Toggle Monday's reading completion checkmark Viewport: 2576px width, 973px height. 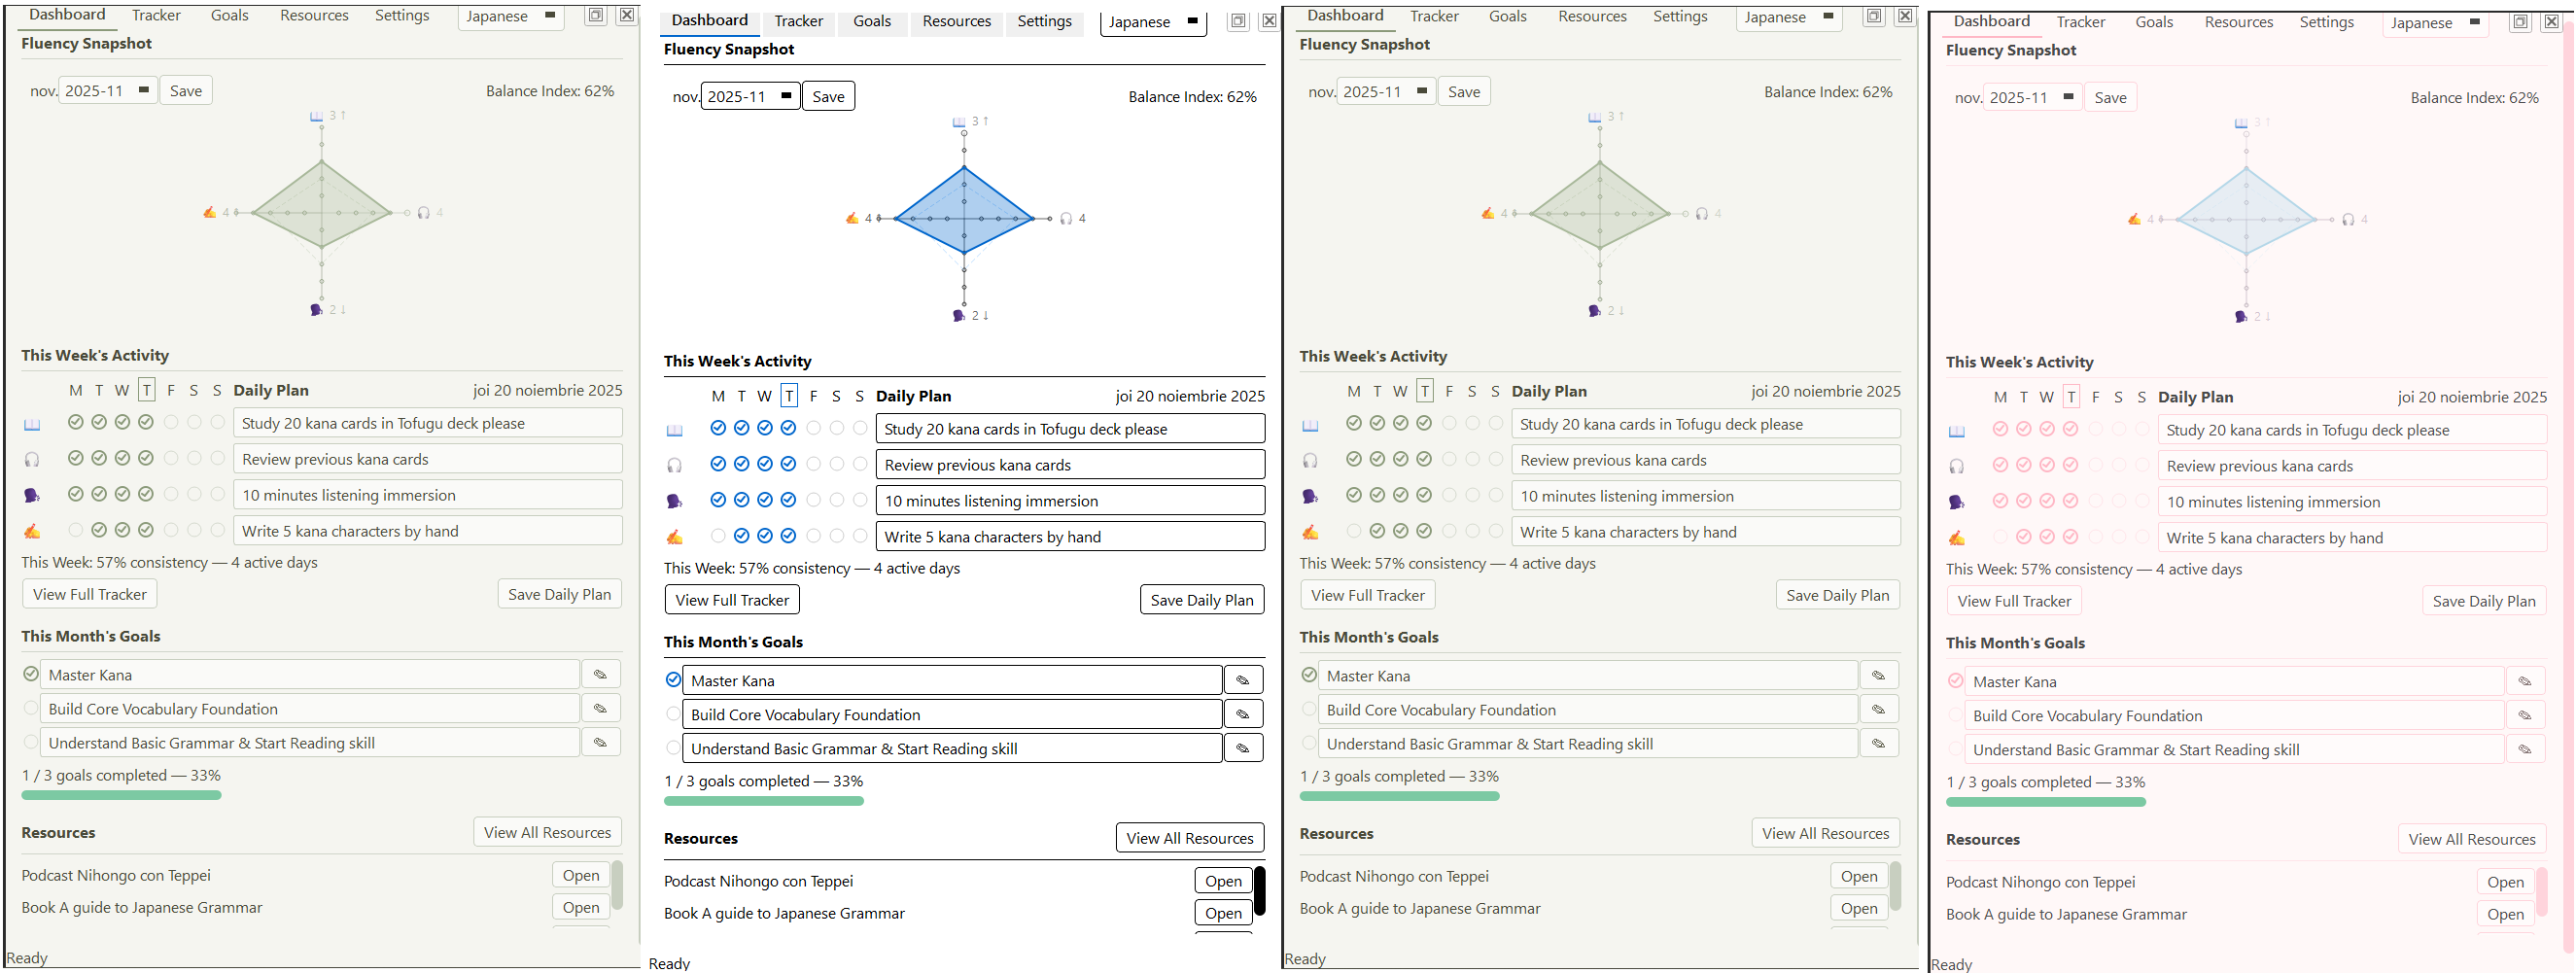(76, 422)
